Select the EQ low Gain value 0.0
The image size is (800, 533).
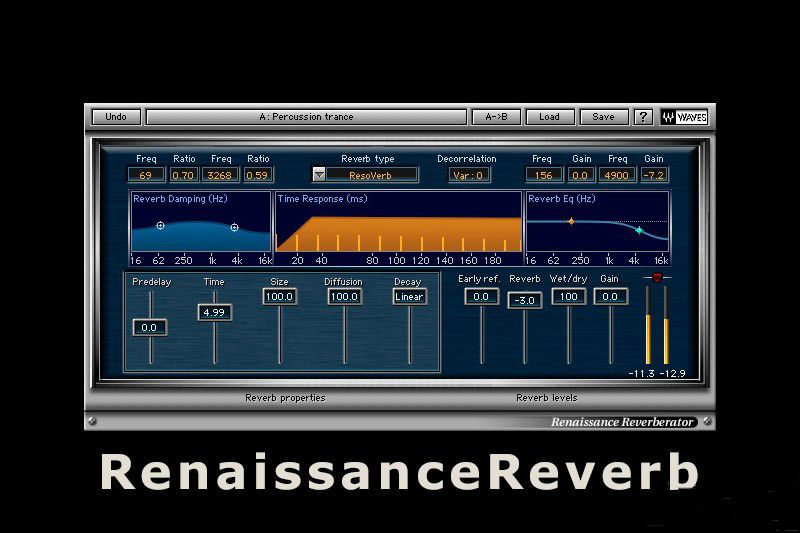click(x=580, y=175)
